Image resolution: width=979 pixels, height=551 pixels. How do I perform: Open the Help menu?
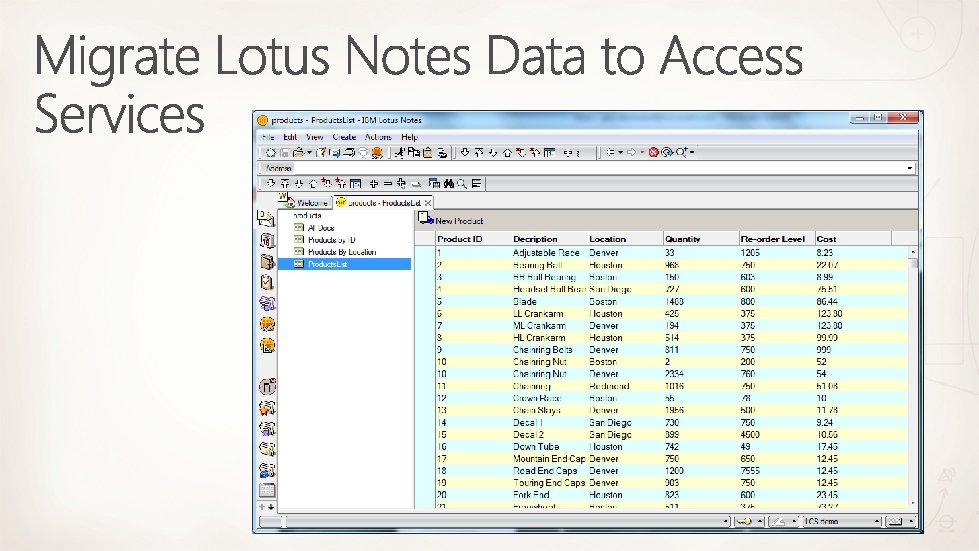[409, 137]
